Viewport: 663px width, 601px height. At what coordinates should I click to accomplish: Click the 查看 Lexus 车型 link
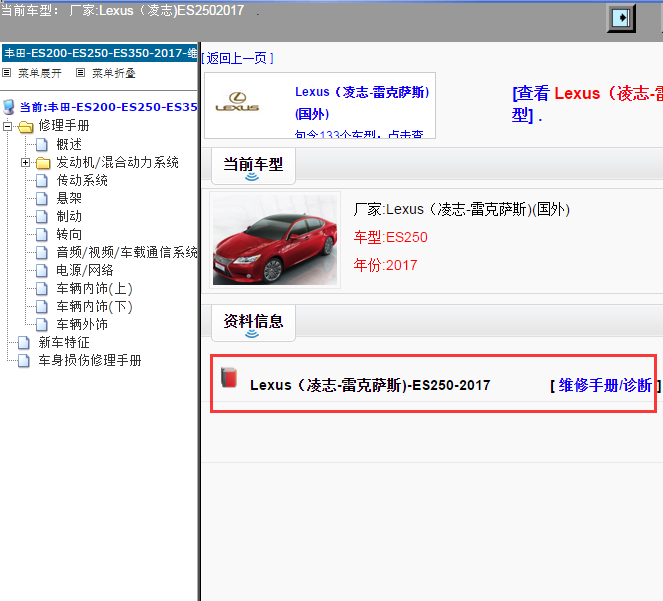587,104
